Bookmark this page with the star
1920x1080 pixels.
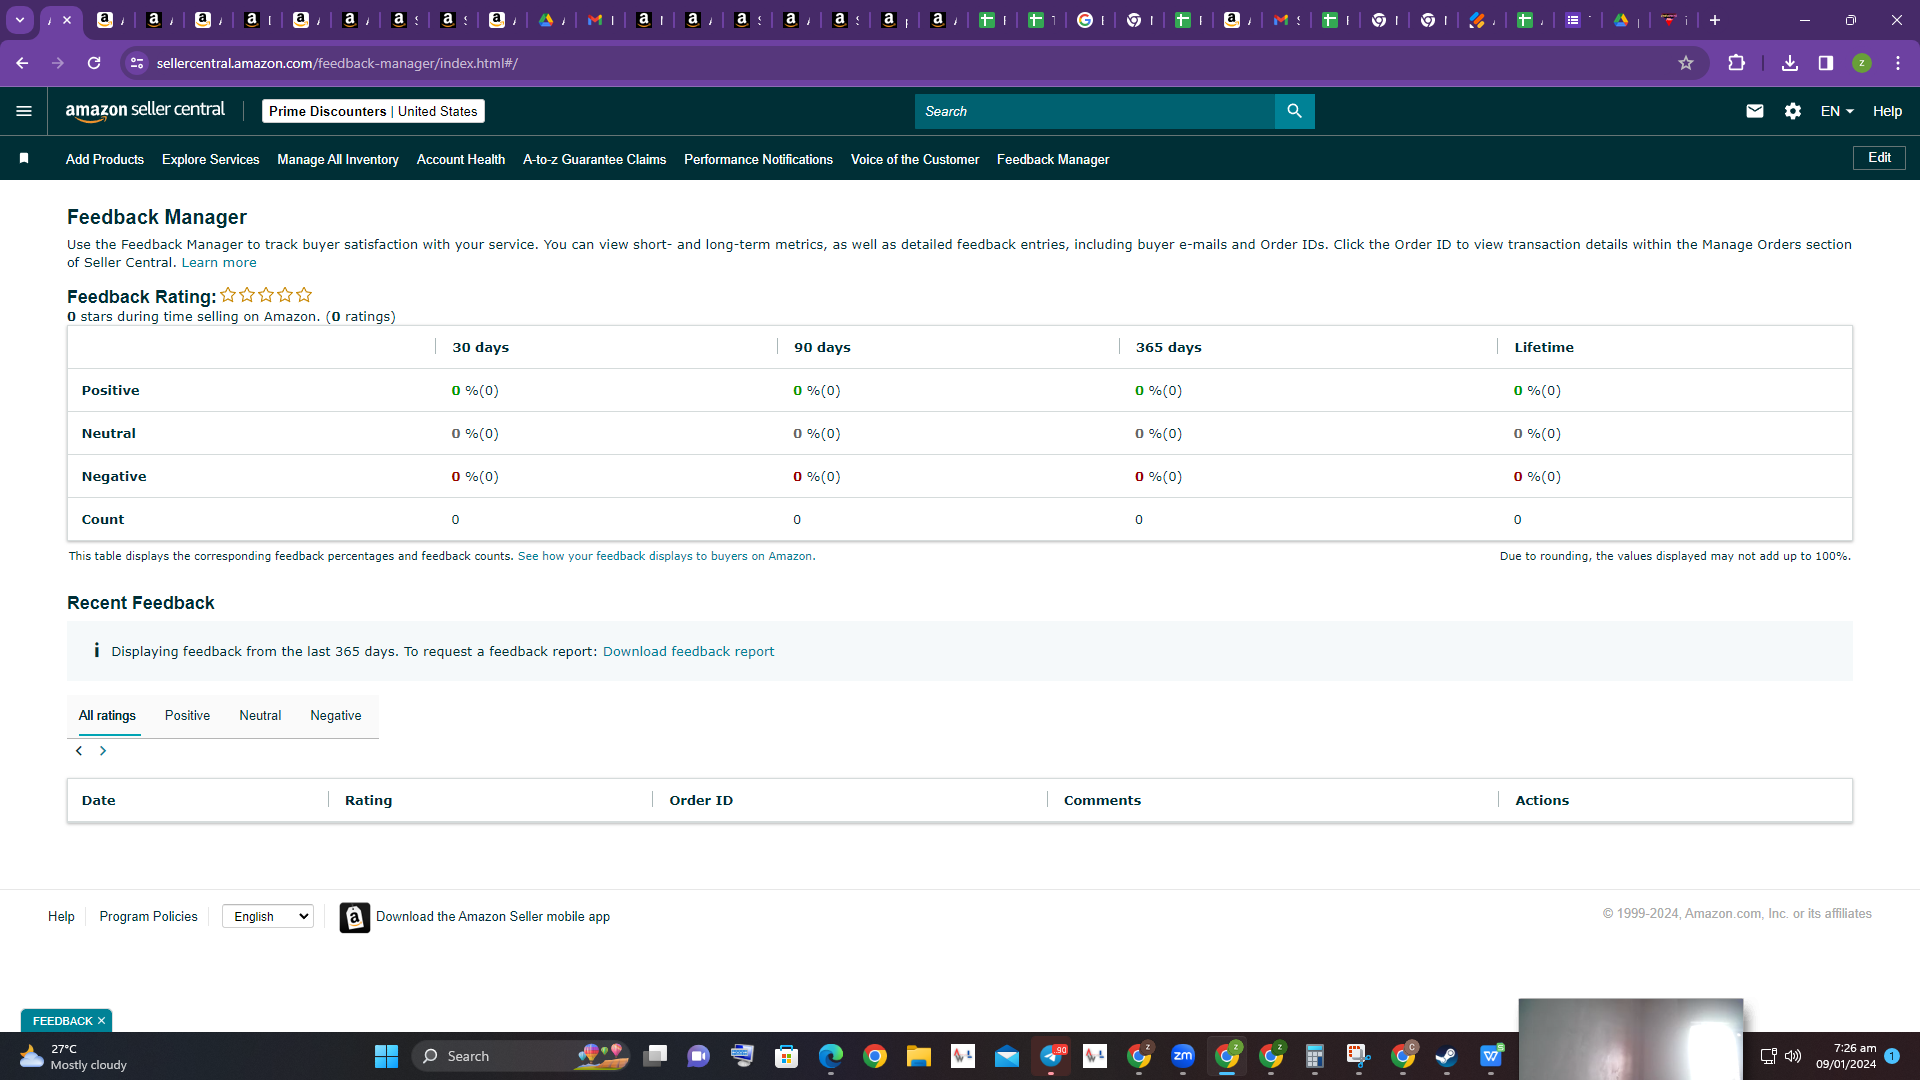pos(1686,63)
